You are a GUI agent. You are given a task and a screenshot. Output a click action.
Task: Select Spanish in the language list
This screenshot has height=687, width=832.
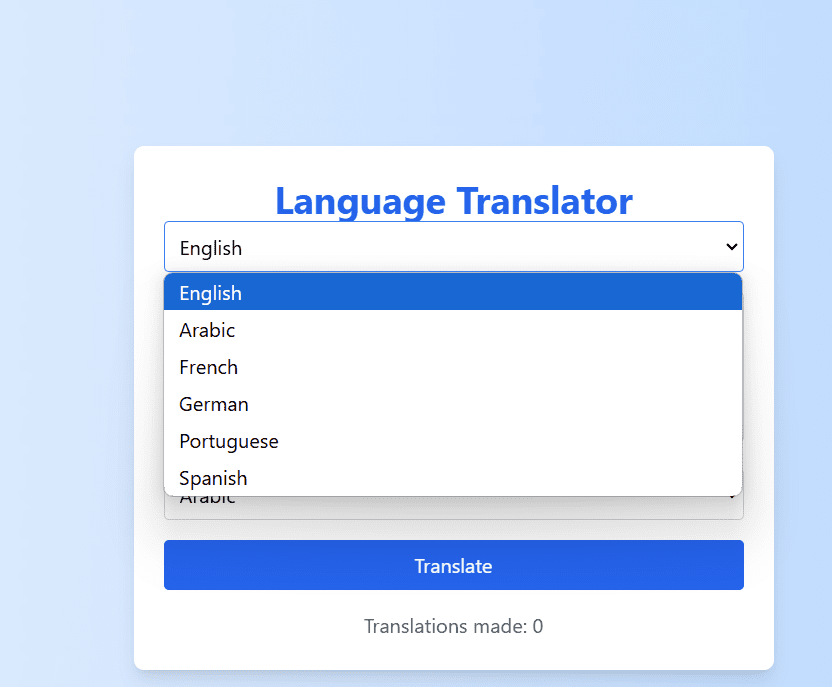click(453, 478)
